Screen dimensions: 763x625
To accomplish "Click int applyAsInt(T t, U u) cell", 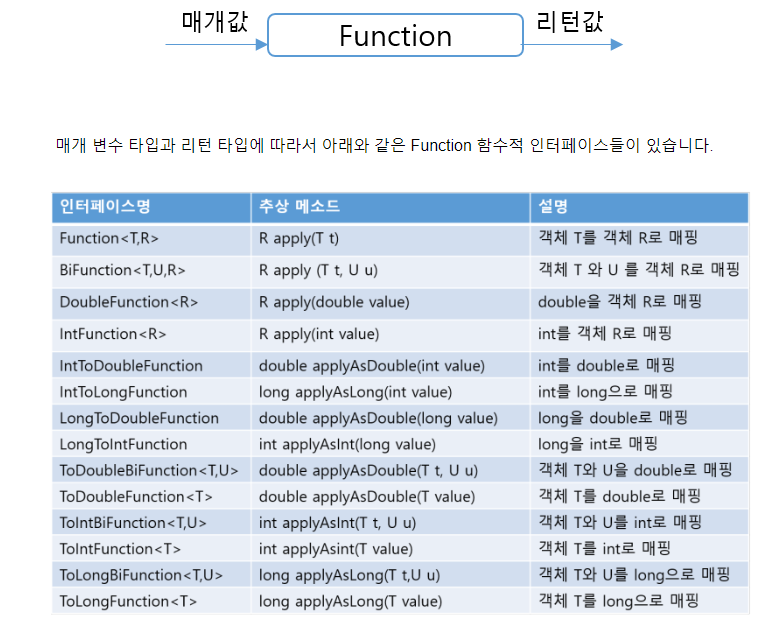I will pos(390,522).
